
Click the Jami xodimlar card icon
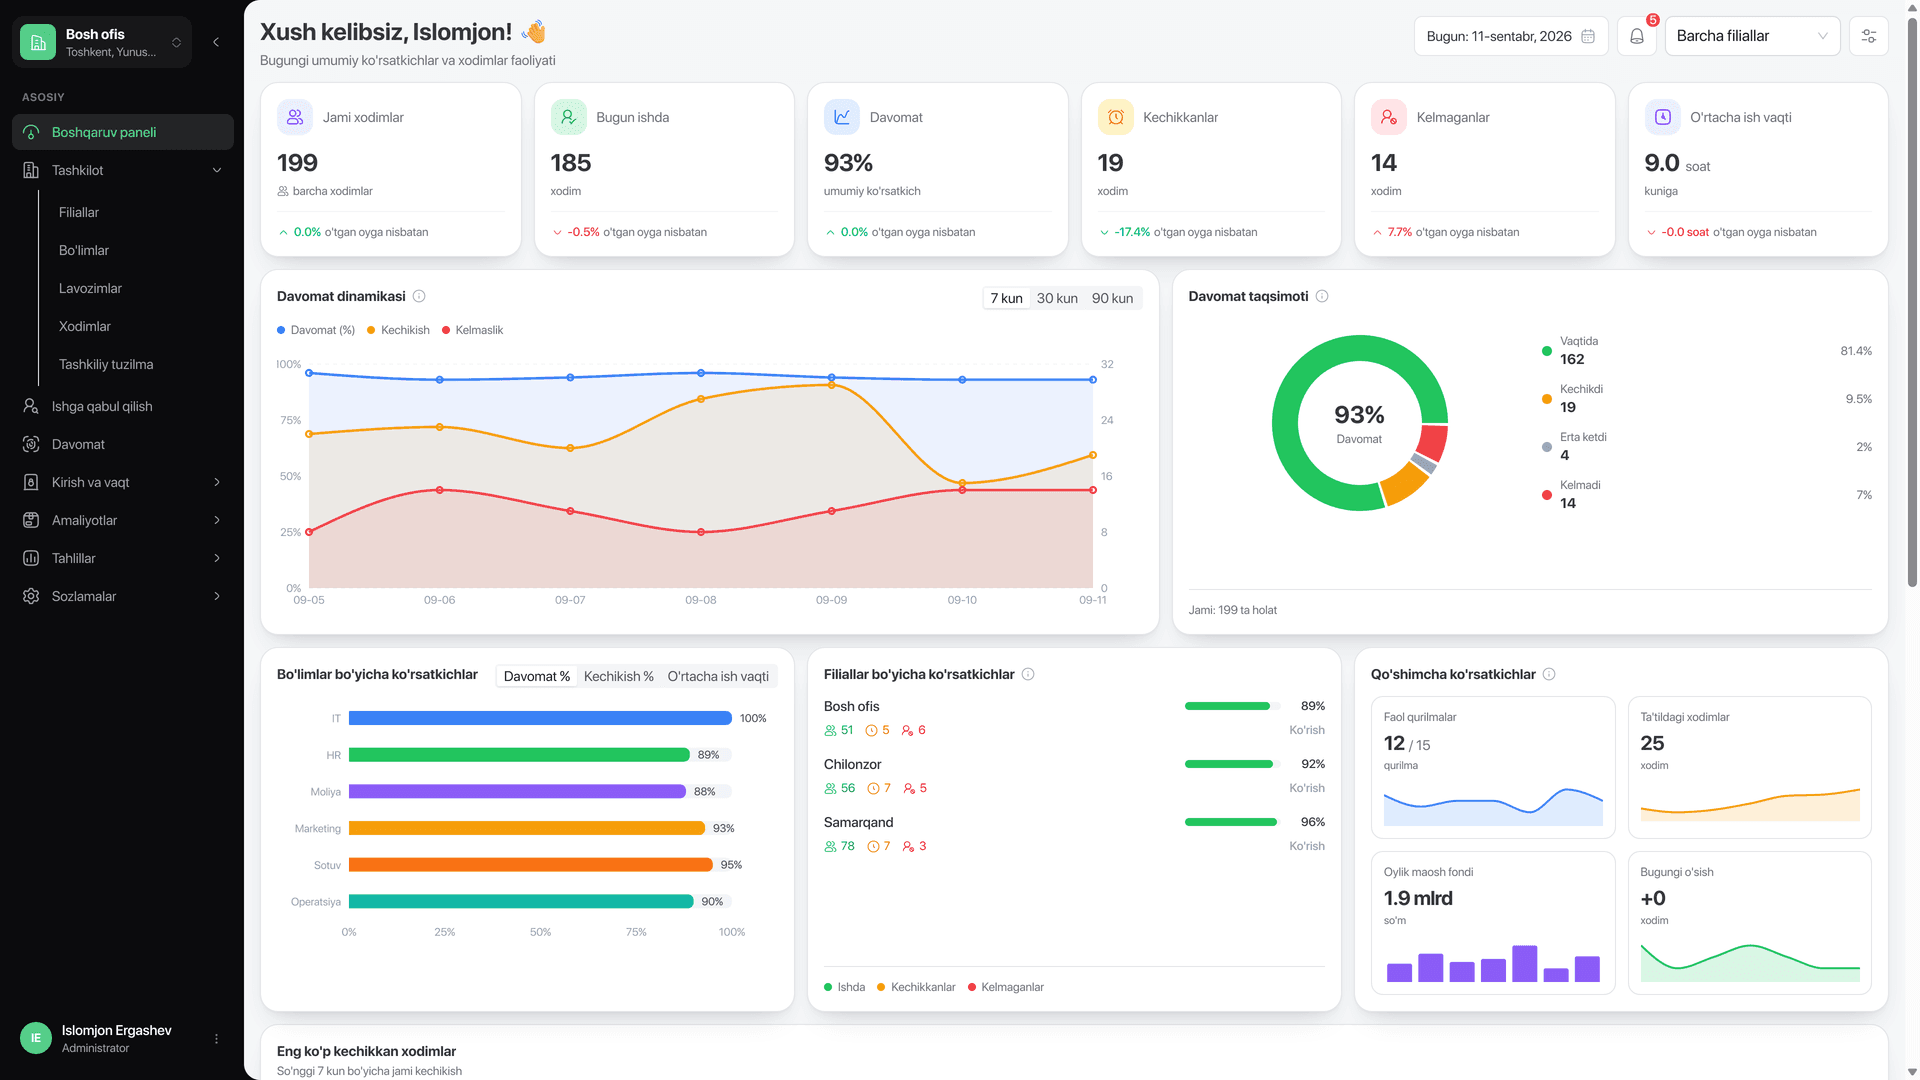click(295, 117)
